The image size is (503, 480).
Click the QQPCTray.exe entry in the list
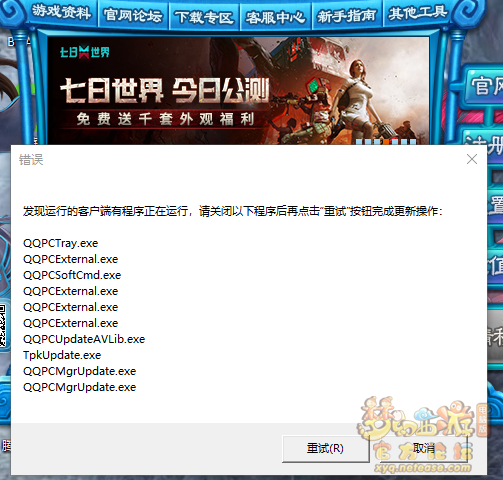pos(60,243)
